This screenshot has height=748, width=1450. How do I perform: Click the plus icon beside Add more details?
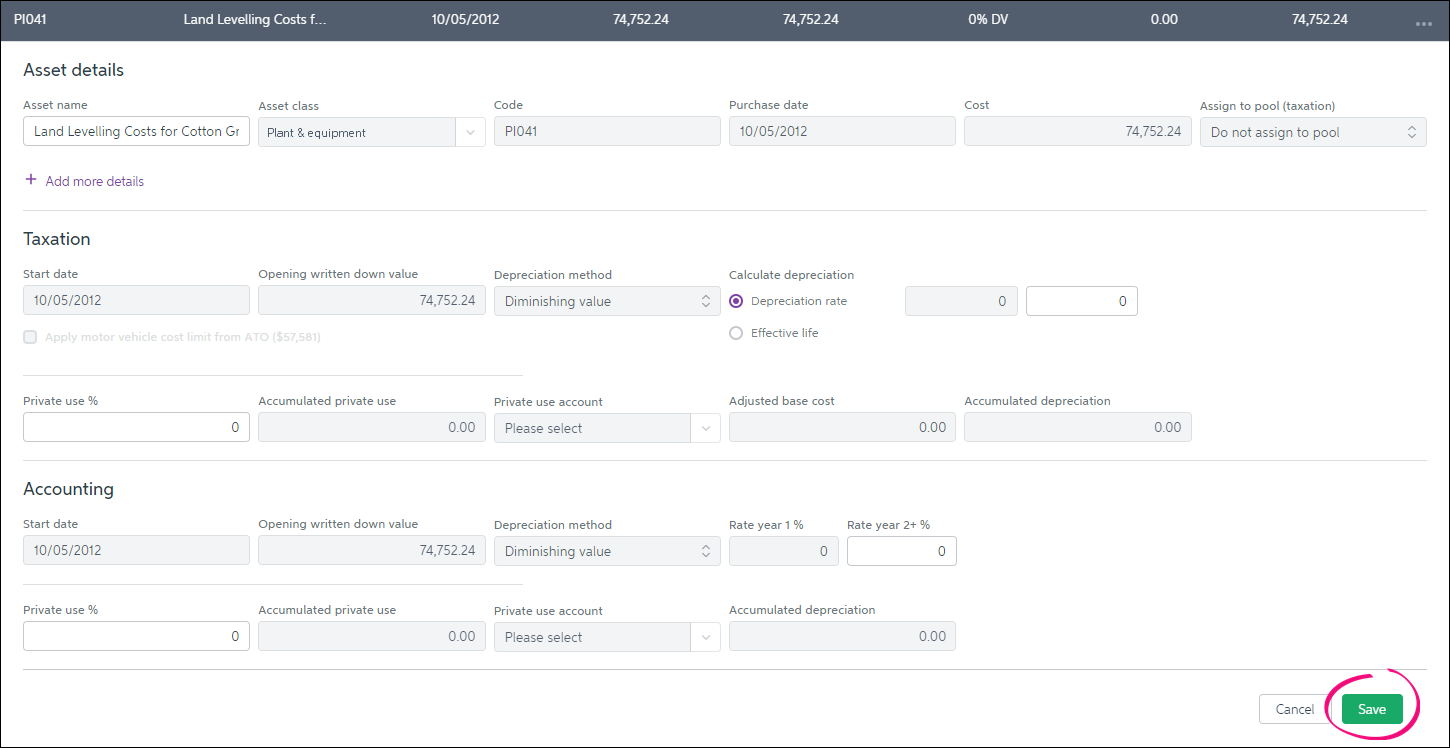coord(31,181)
